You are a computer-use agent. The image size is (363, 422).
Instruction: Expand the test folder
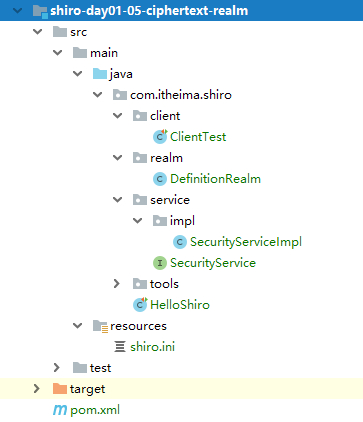(x=57, y=368)
